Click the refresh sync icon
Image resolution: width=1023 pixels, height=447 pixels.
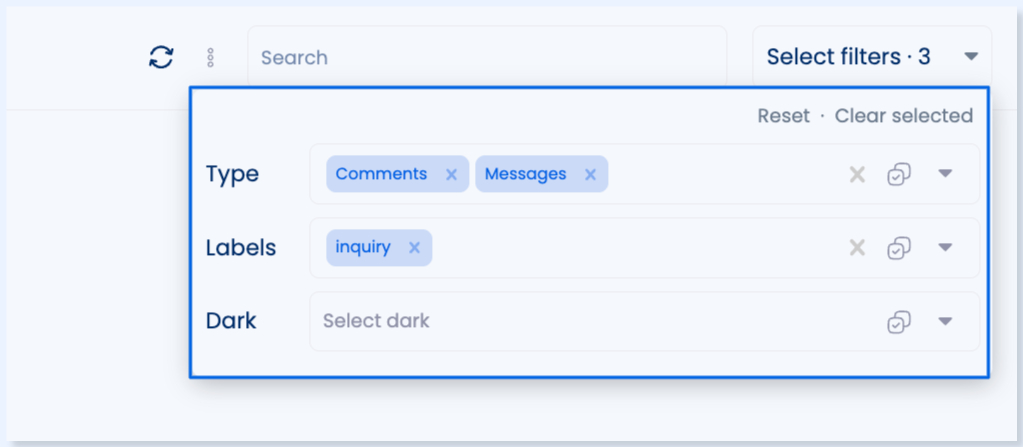(x=161, y=57)
